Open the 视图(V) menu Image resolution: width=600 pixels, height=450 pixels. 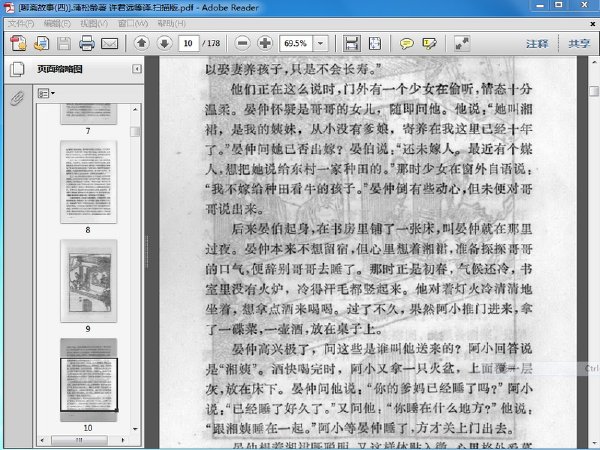[x=94, y=24]
